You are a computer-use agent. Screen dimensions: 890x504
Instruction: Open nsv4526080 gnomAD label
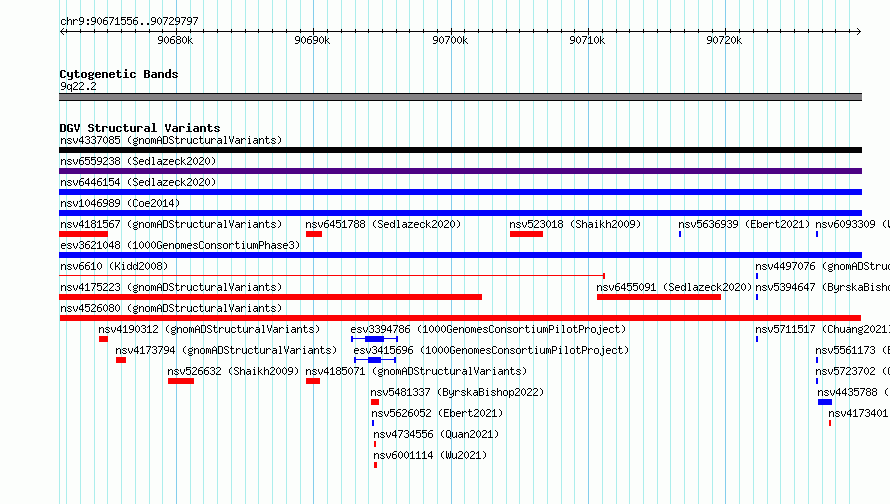click(x=171, y=308)
